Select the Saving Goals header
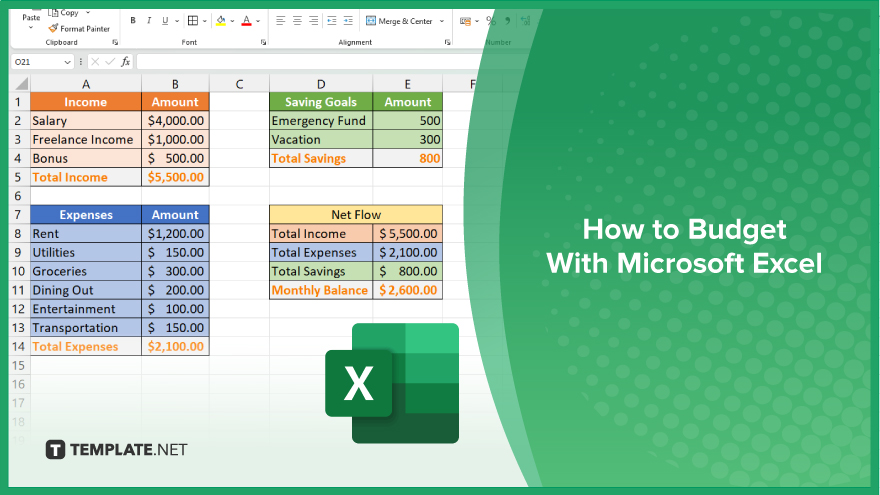Image resolution: width=880 pixels, height=495 pixels. point(321,102)
